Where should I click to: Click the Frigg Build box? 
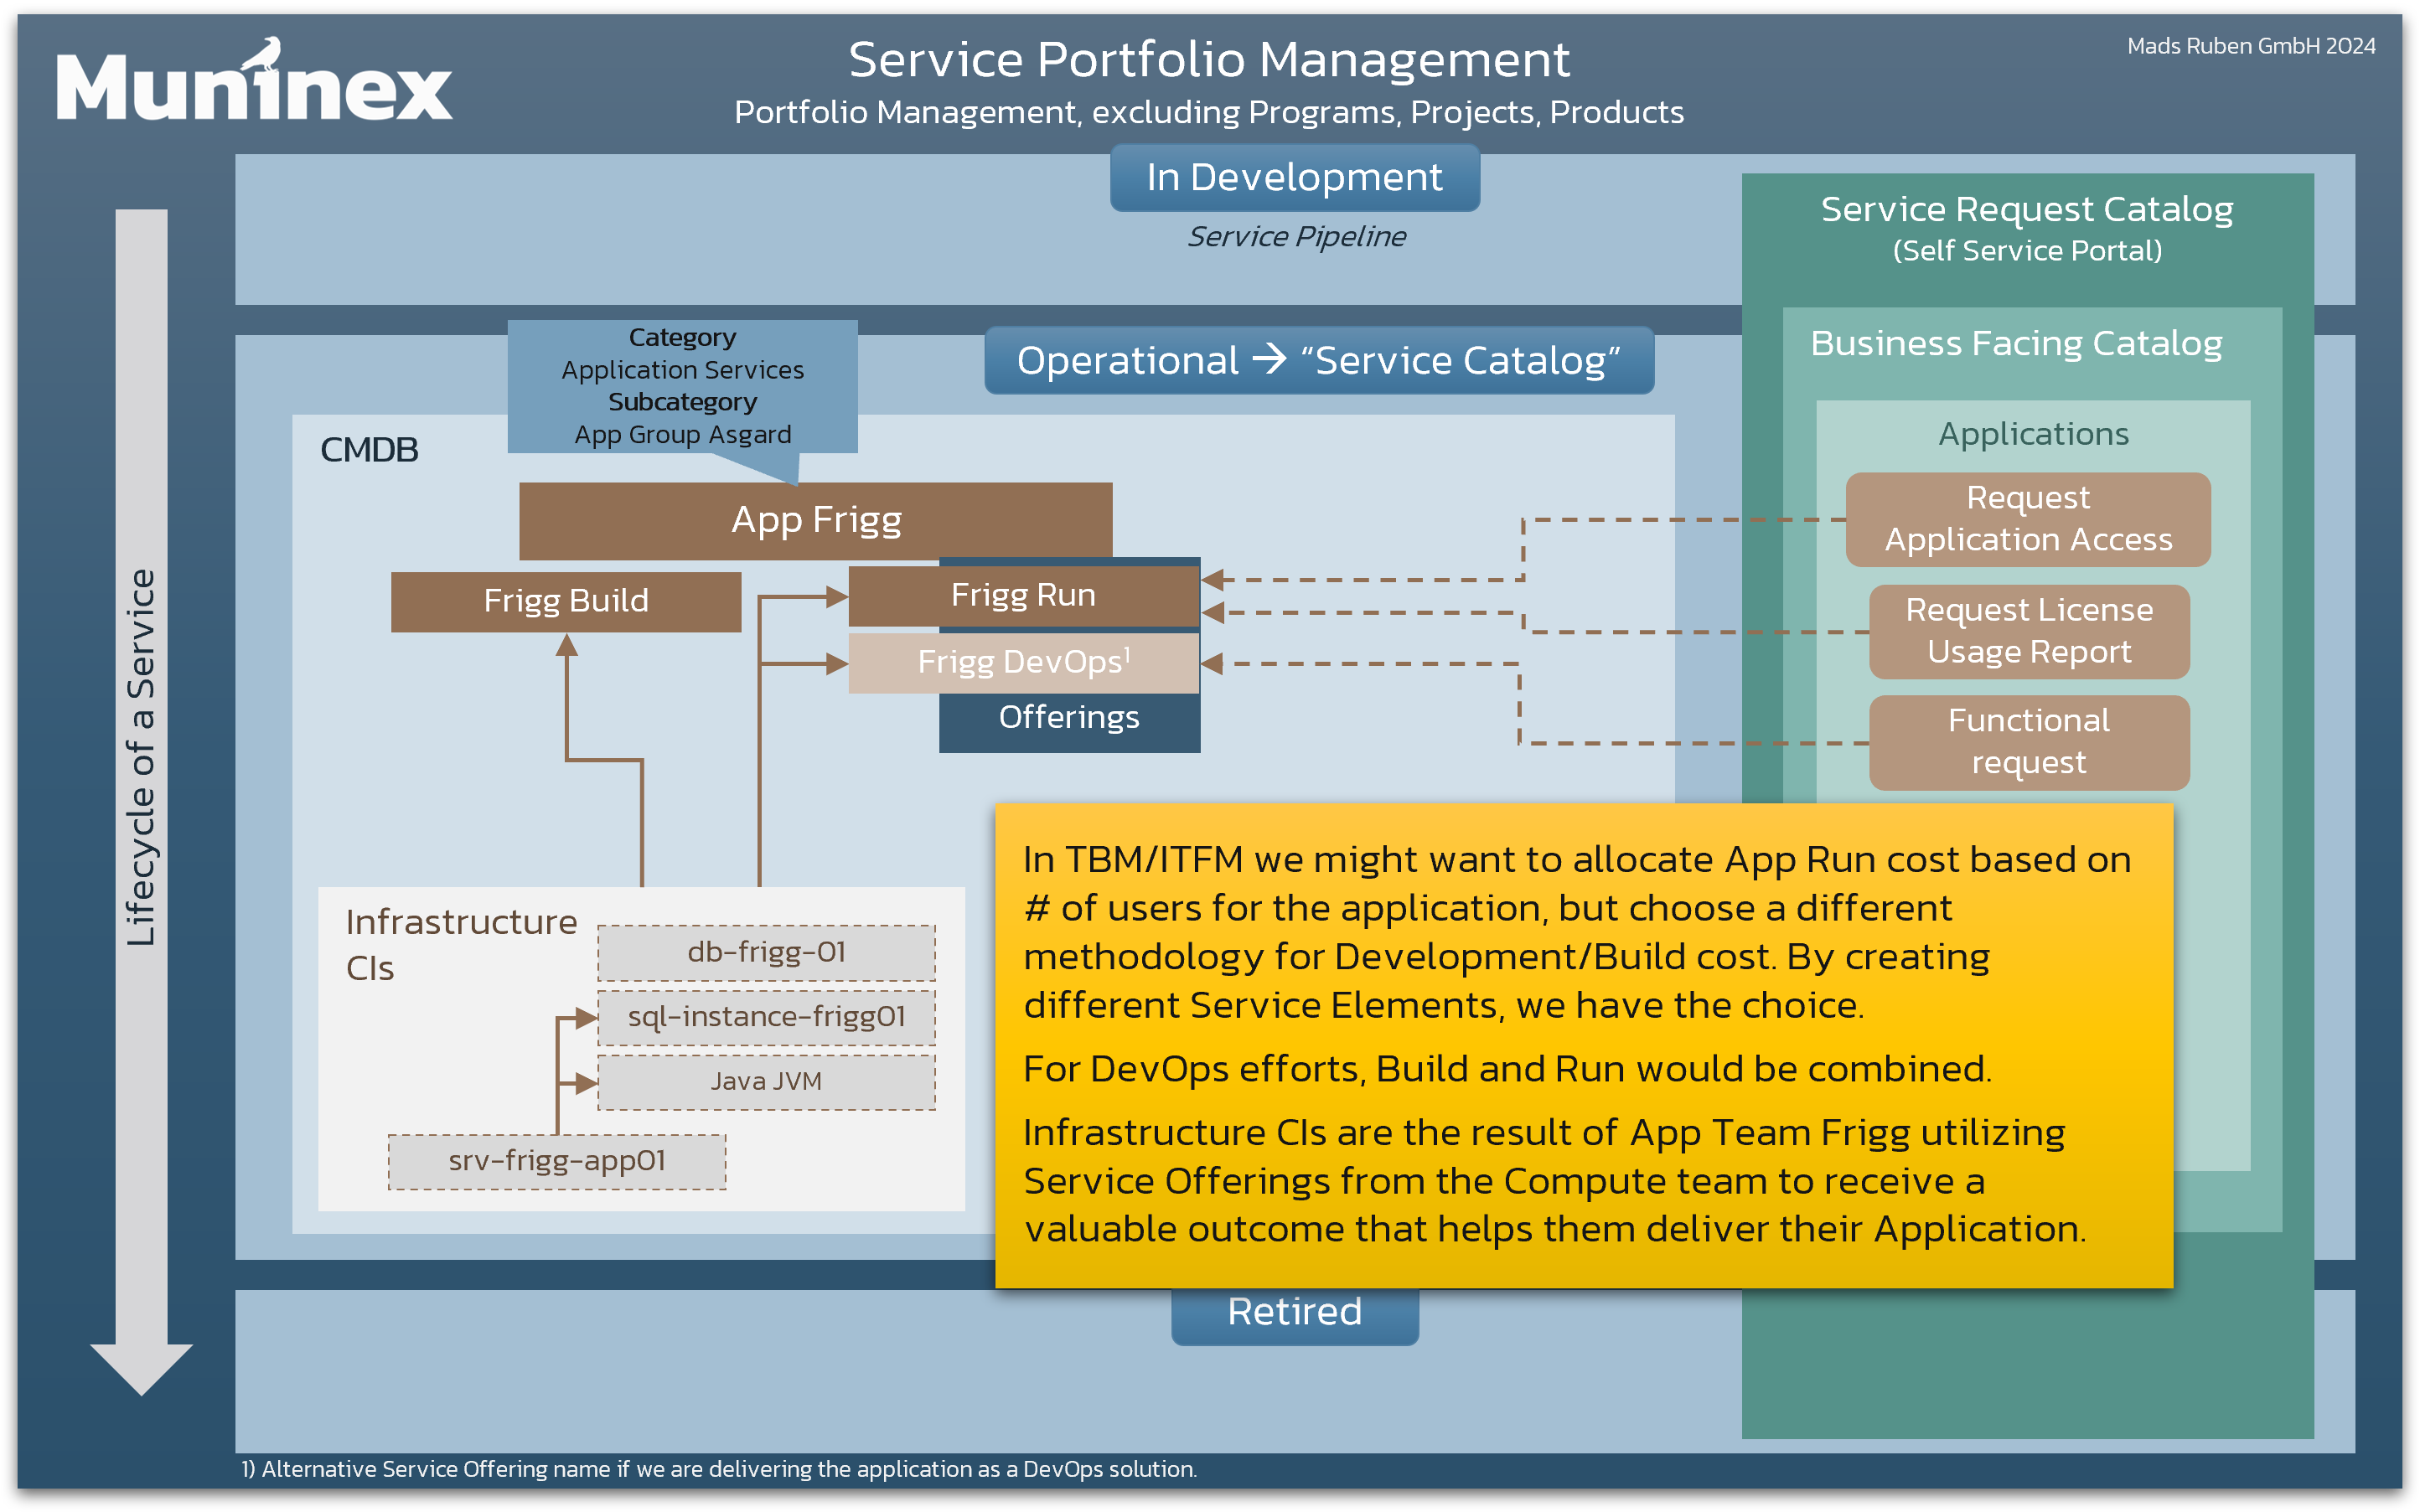click(x=566, y=601)
